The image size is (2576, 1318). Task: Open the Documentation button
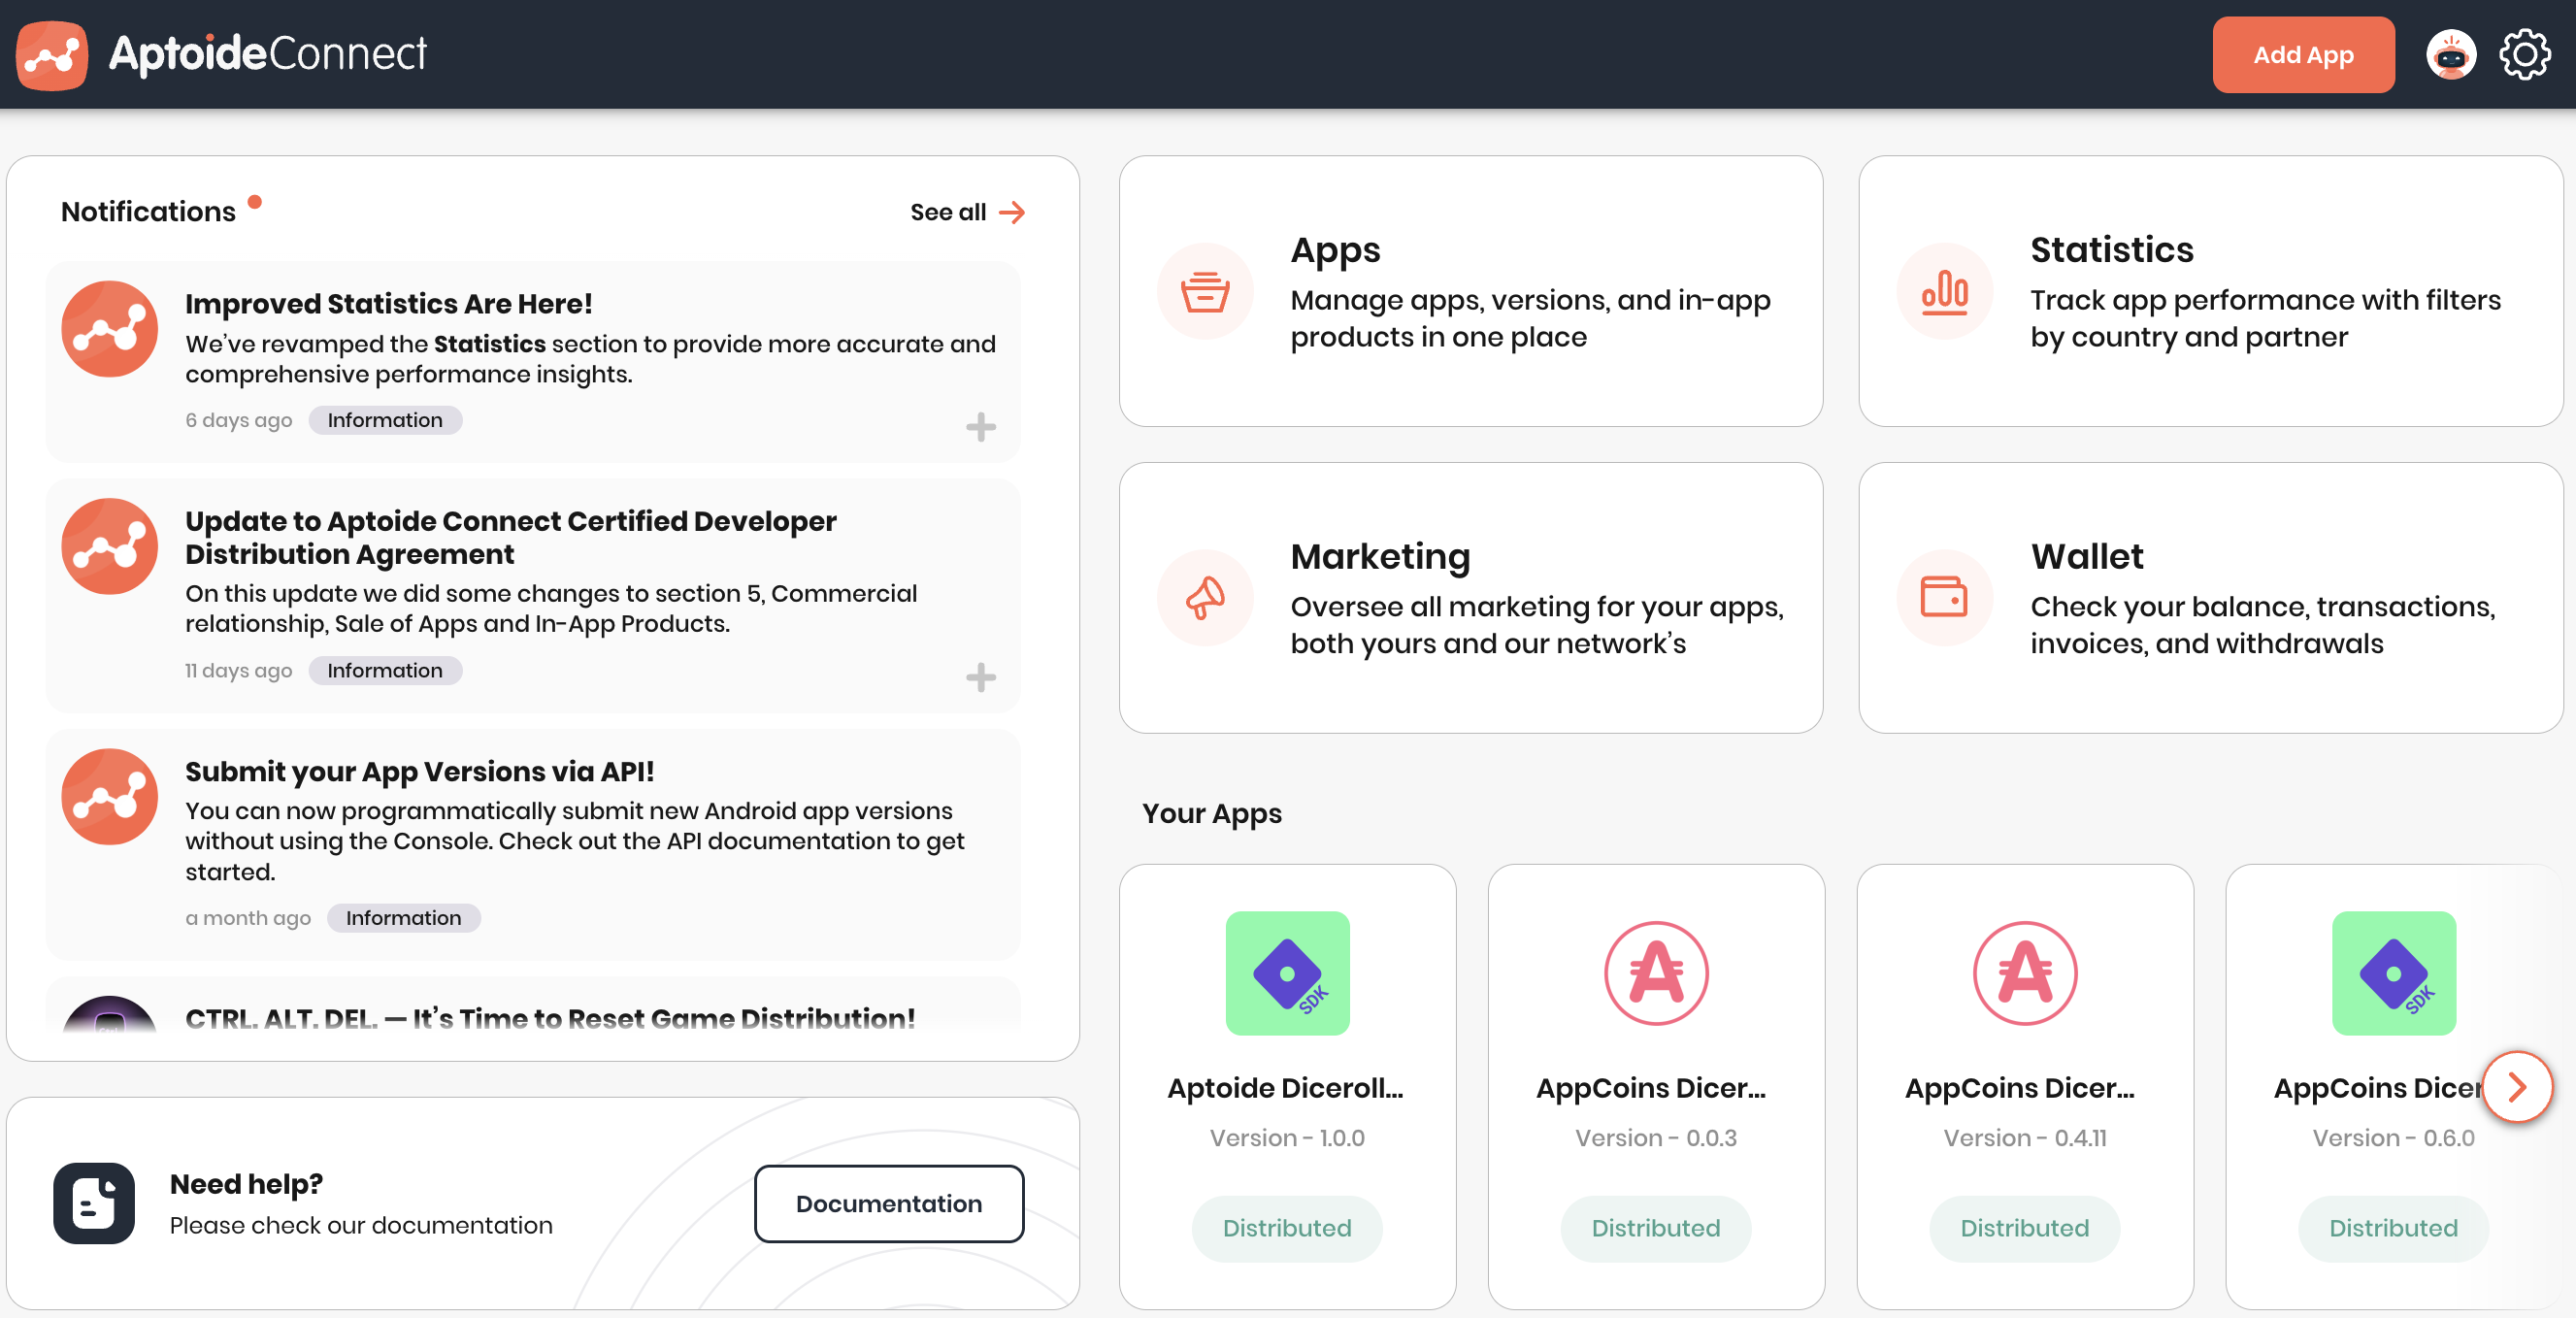[x=888, y=1203]
